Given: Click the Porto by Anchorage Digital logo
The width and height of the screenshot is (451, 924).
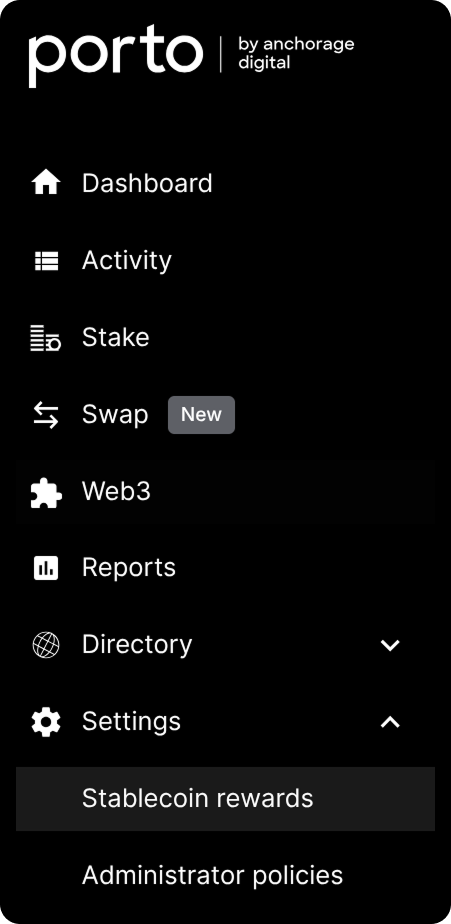Looking at the screenshot, I should 192,56.
